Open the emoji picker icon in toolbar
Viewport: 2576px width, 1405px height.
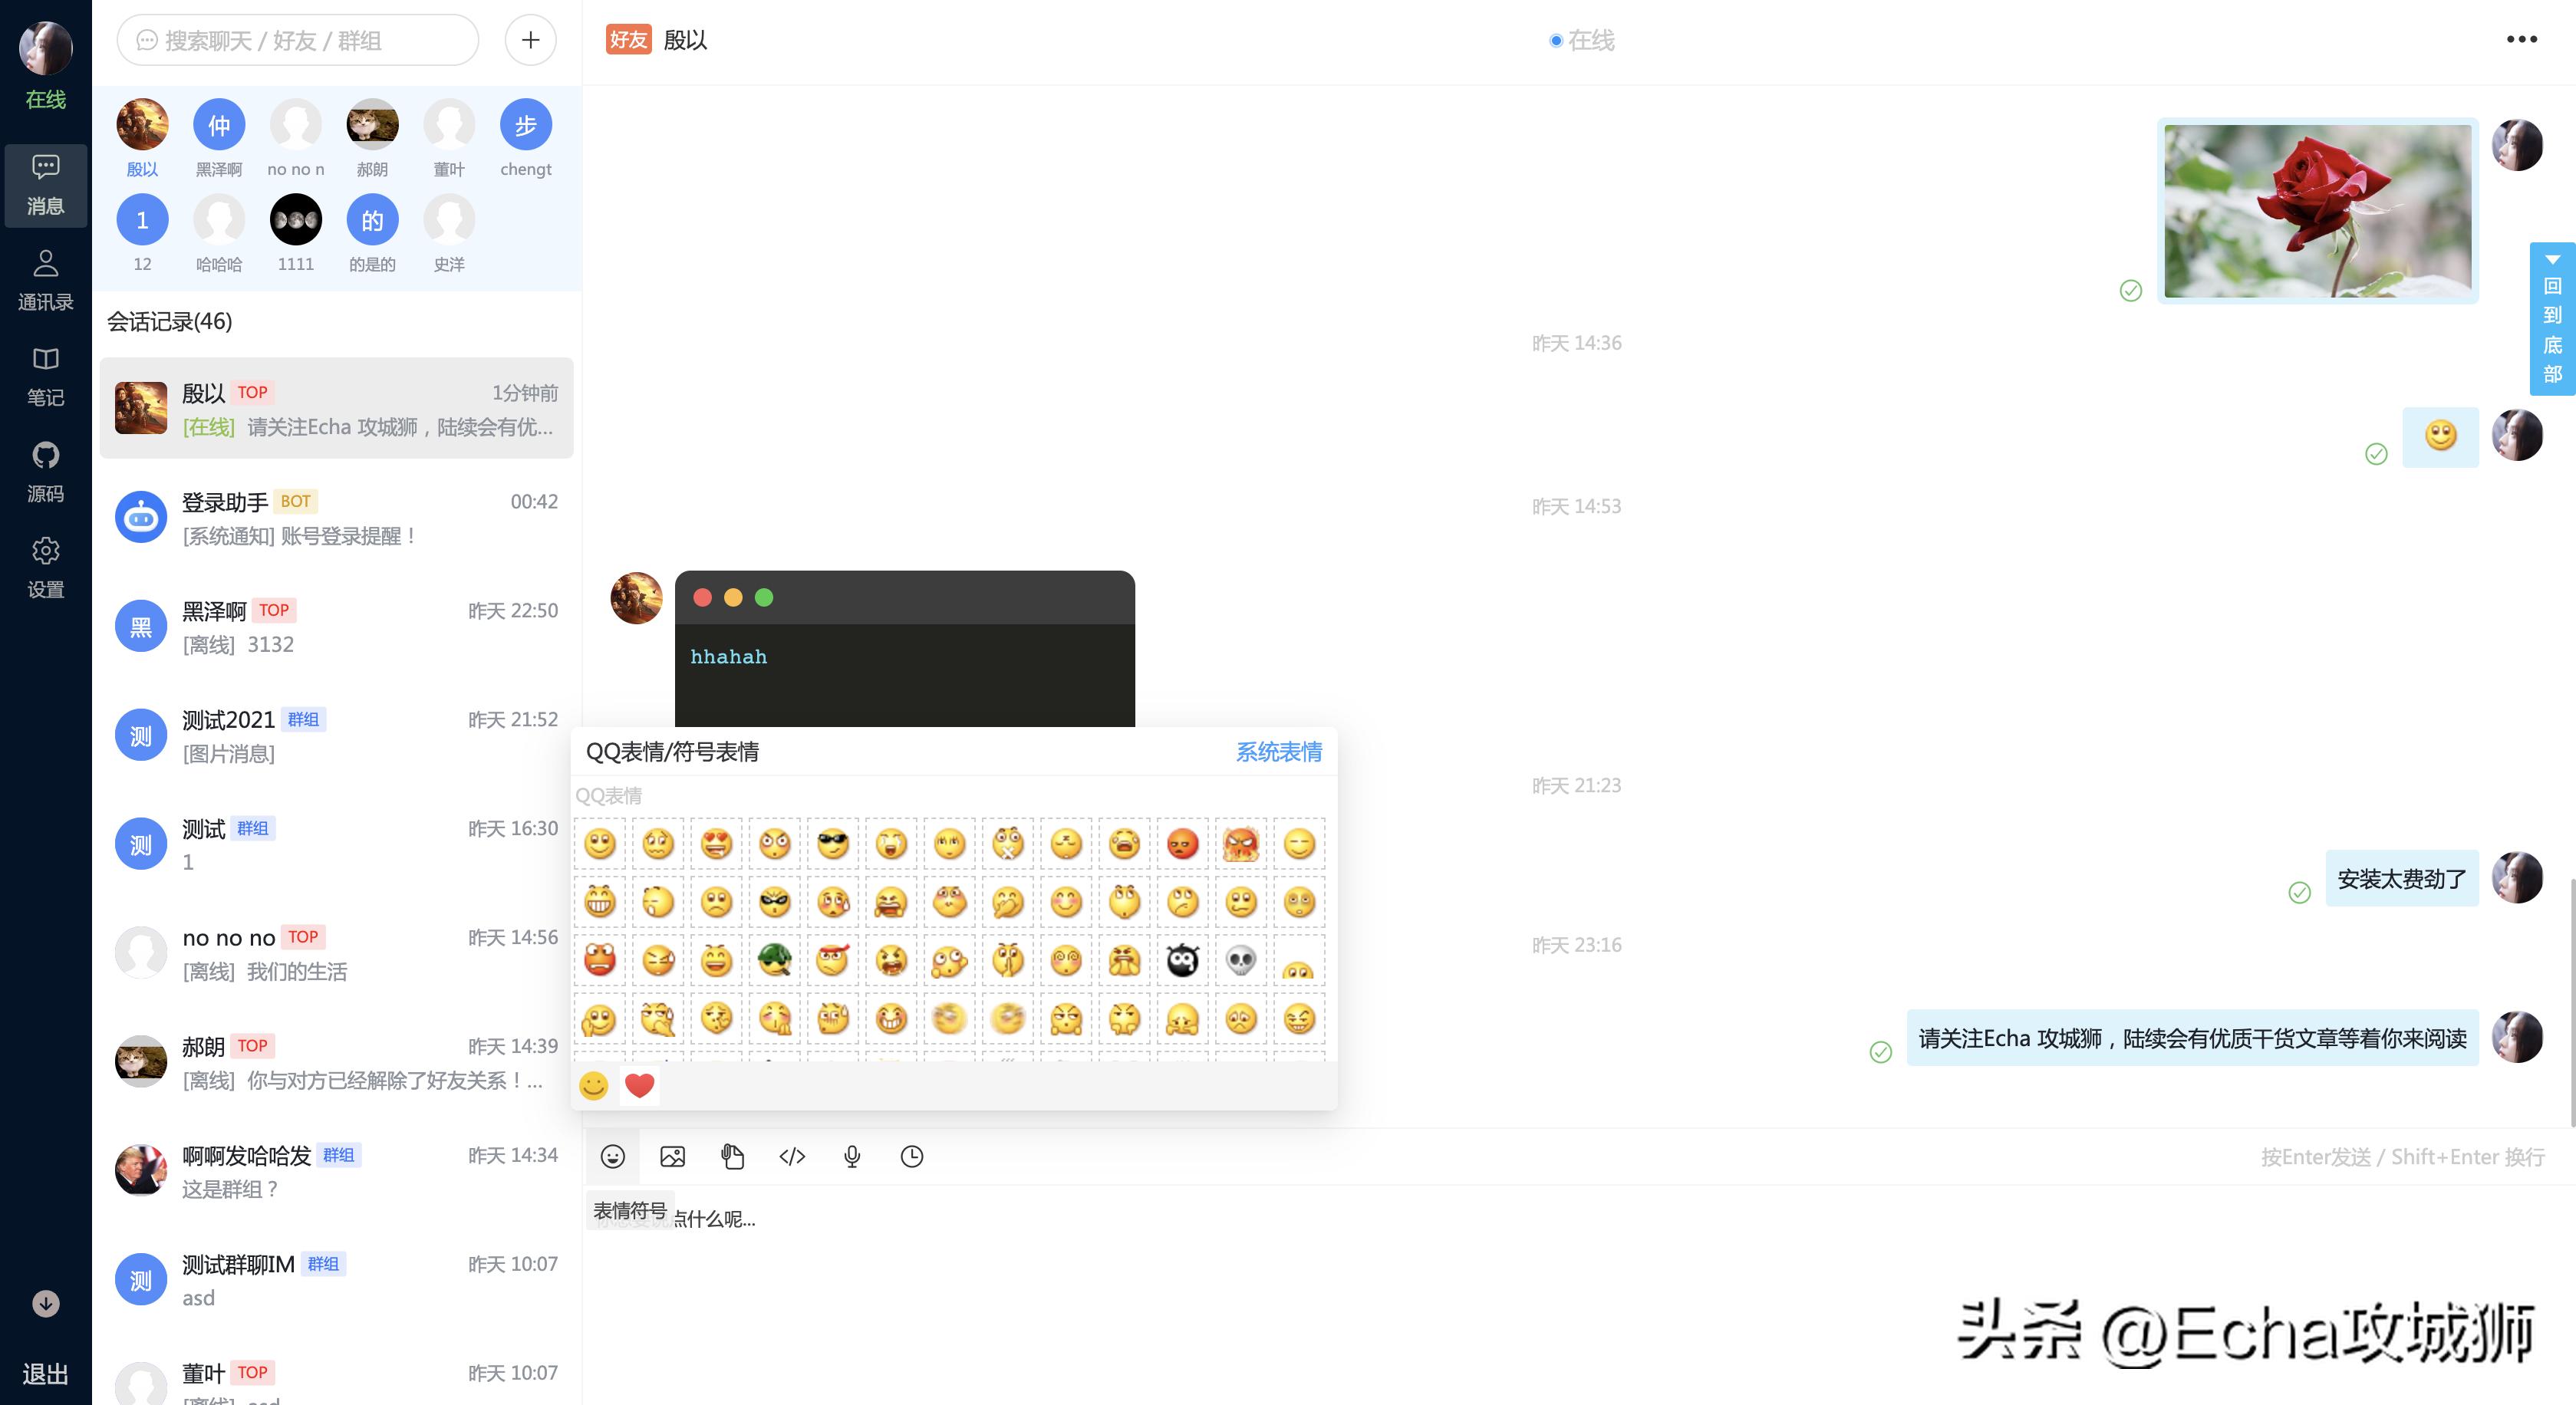612,1156
